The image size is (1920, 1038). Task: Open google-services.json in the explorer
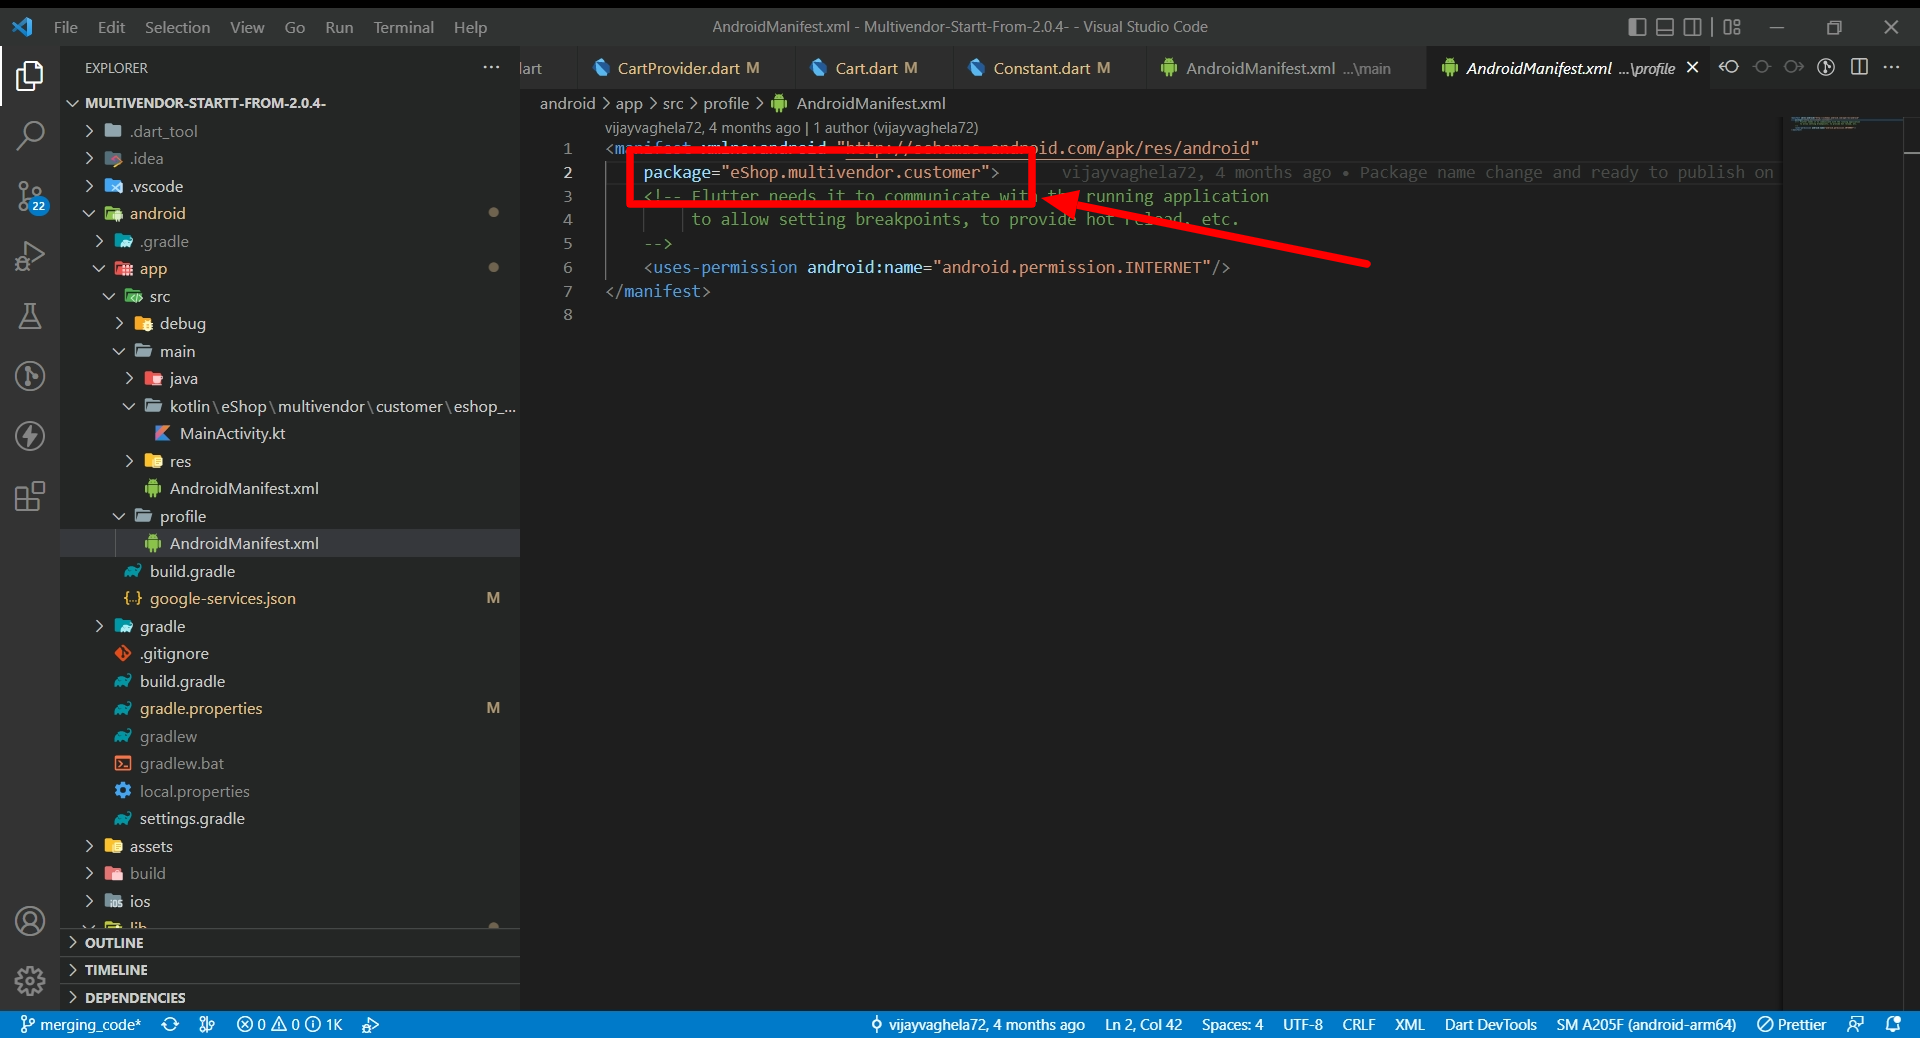click(222, 598)
